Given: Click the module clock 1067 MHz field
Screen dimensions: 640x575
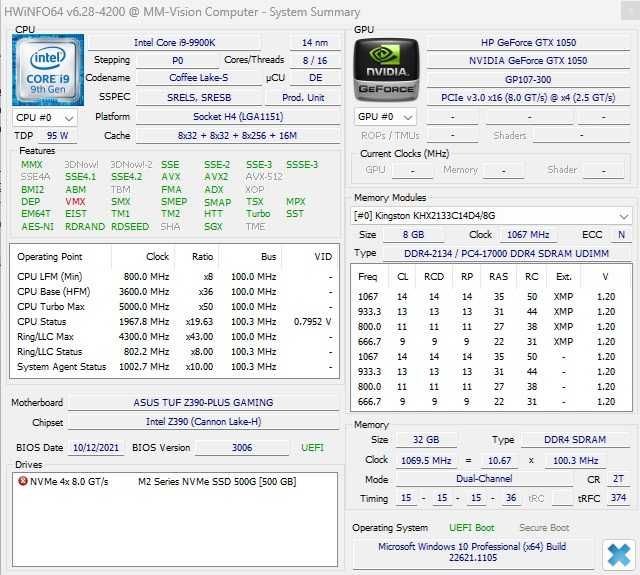Looking at the screenshot, I should pyautogui.click(x=528, y=235).
